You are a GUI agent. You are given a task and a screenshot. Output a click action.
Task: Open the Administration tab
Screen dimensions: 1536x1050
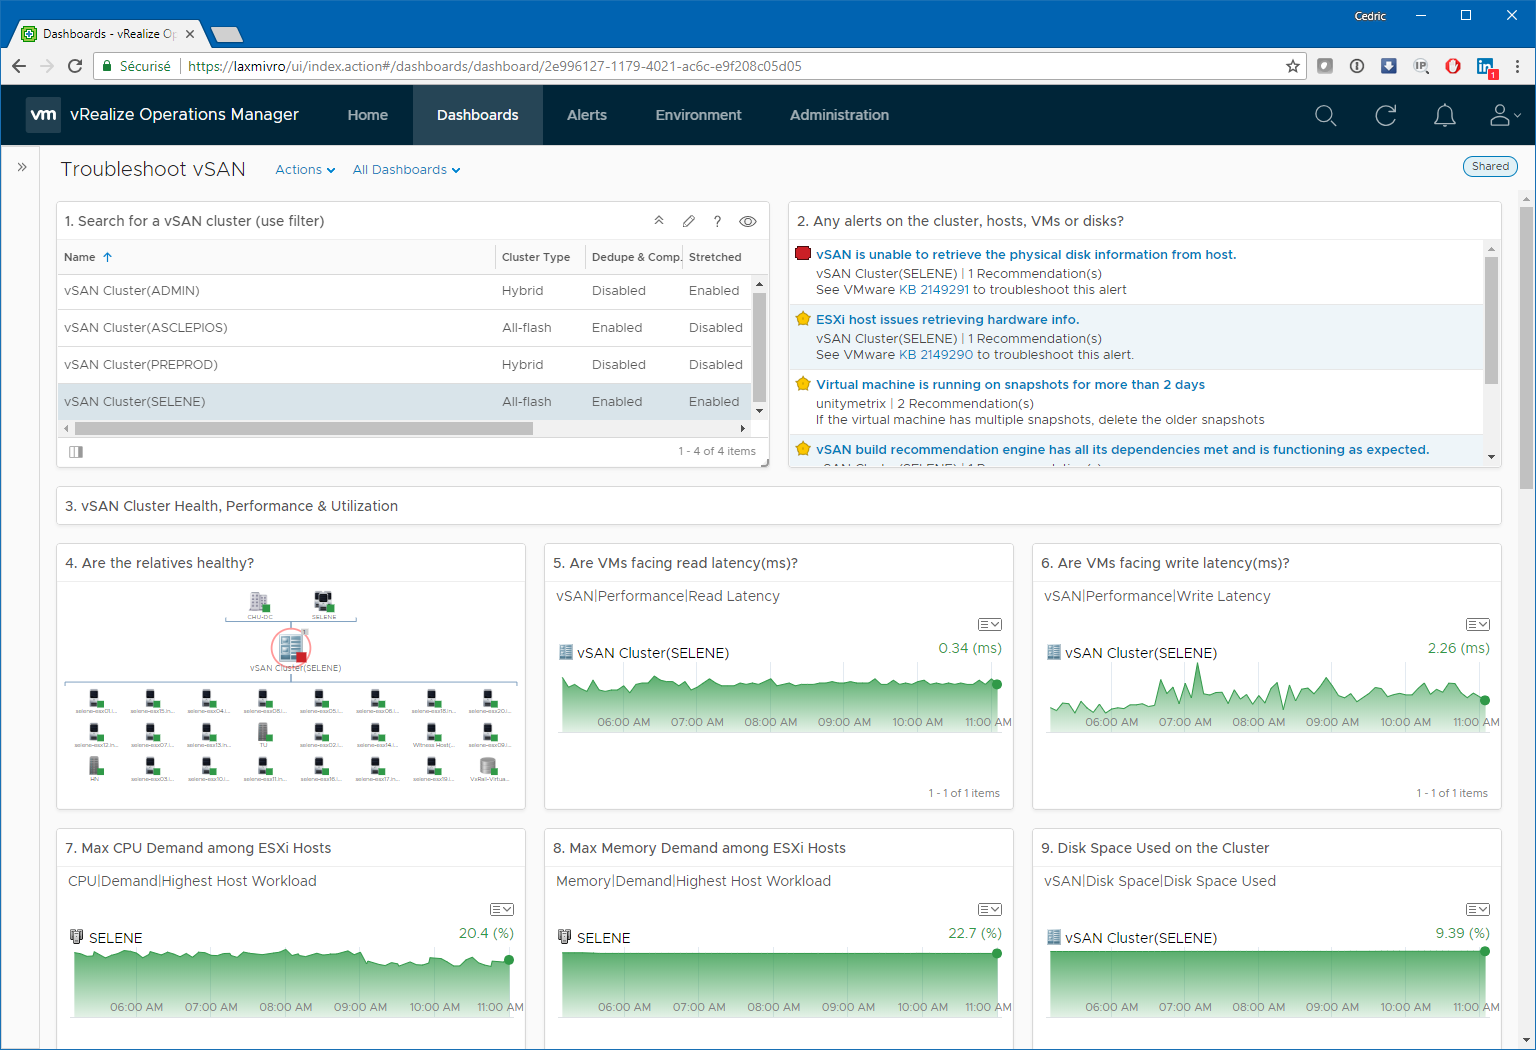[839, 115]
